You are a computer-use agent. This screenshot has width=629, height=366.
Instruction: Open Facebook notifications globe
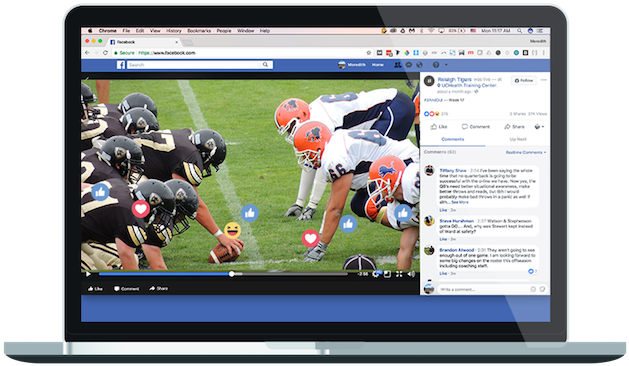tap(420, 65)
